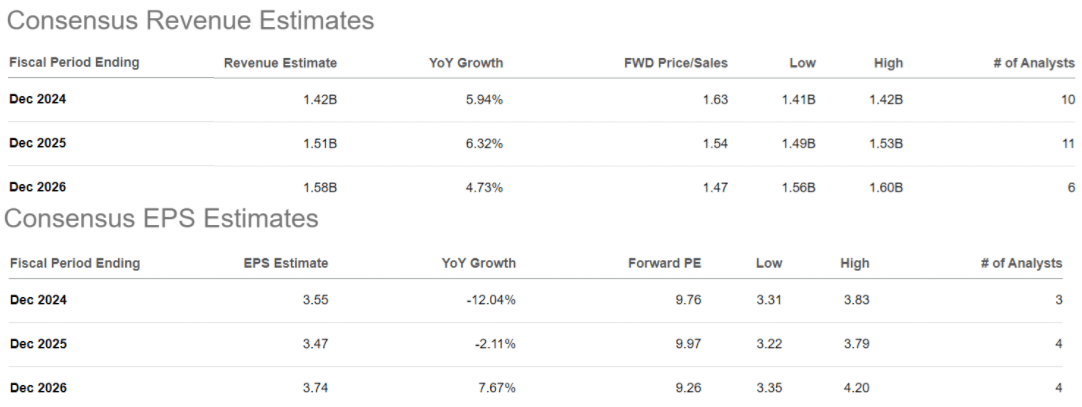1082x407 pixels.
Task: Select Dec 2026 row in EPS table
Action: [38, 387]
